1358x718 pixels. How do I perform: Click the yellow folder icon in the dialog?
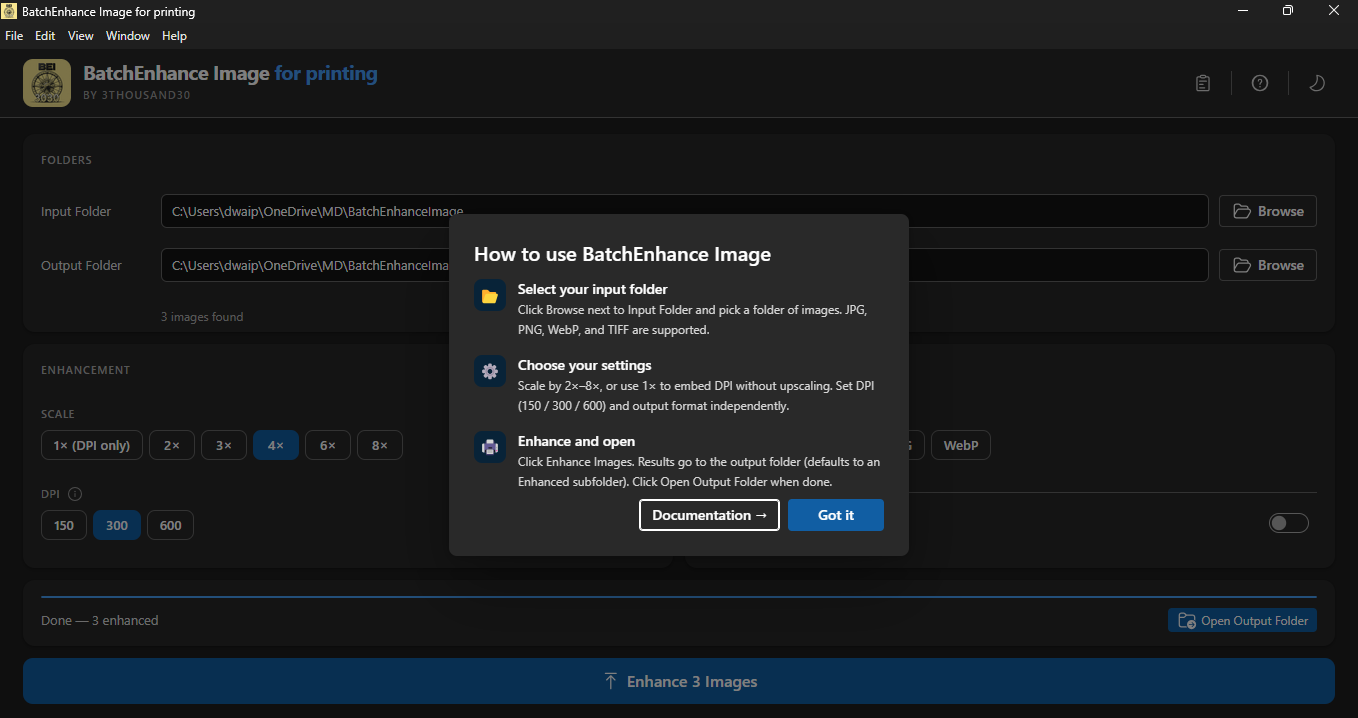pyautogui.click(x=490, y=296)
